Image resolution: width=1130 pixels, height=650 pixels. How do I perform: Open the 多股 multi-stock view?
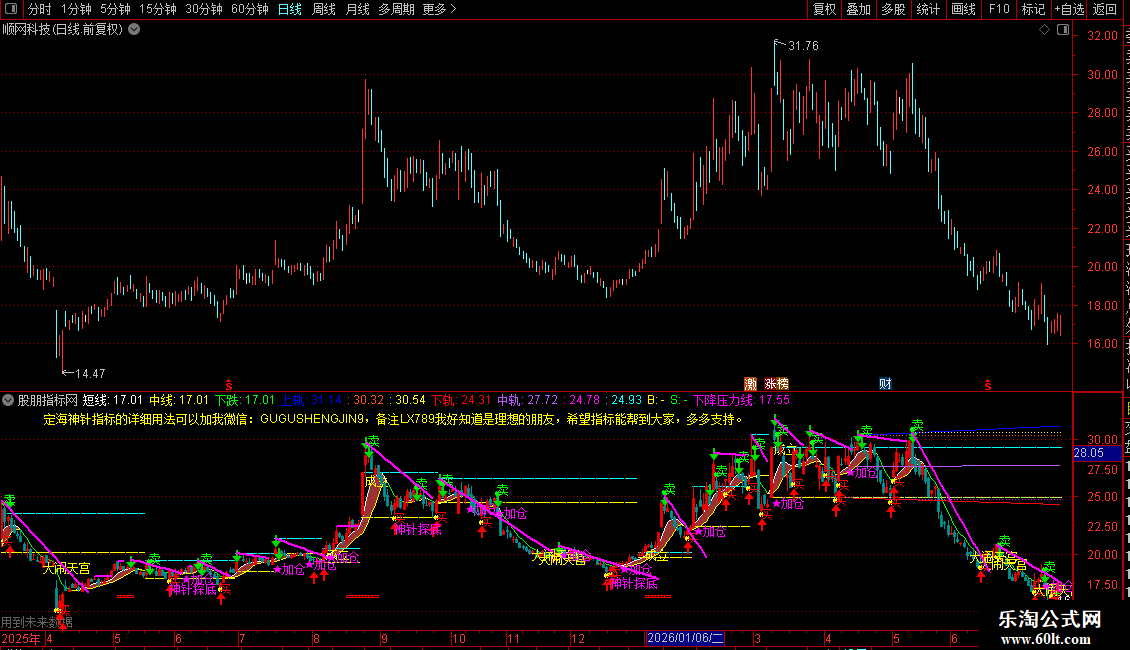[894, 9]
